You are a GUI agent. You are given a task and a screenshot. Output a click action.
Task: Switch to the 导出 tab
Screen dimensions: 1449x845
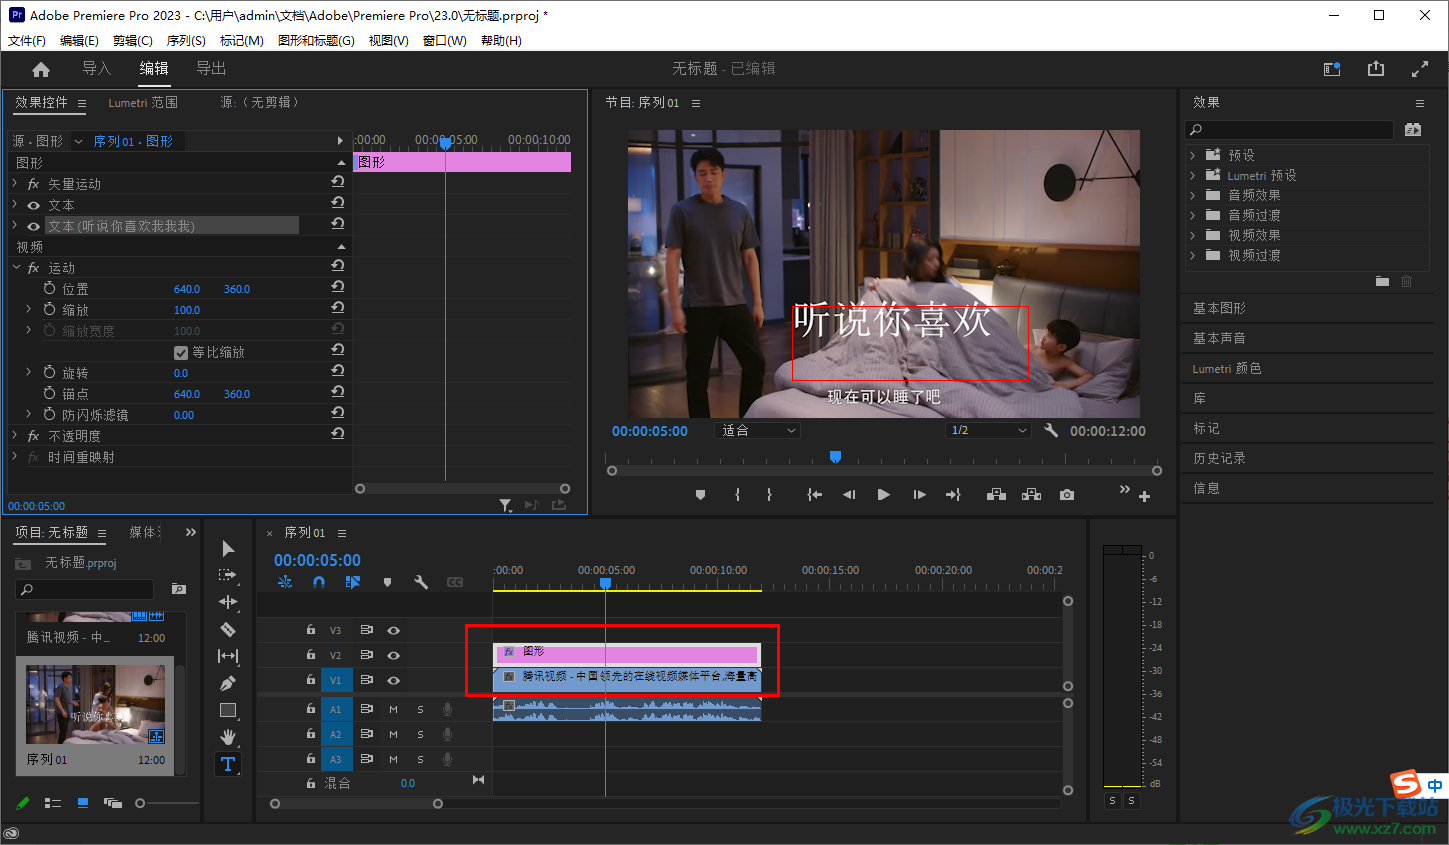[211, 69]
